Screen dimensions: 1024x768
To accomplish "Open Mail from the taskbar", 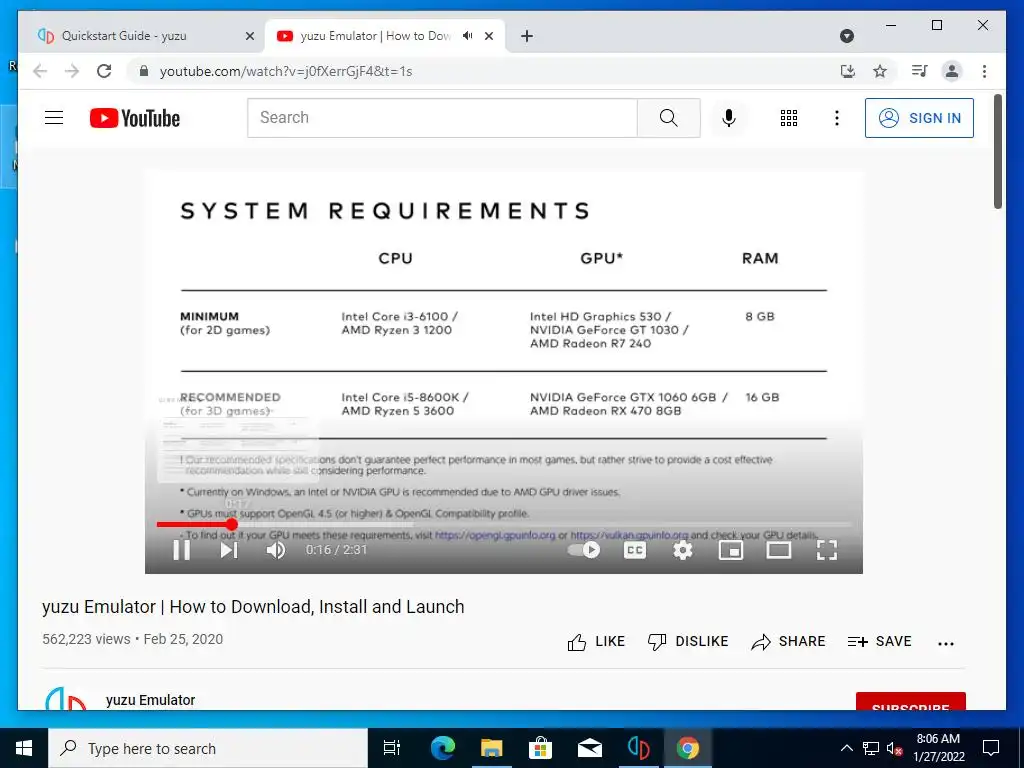I will [589, 748].
